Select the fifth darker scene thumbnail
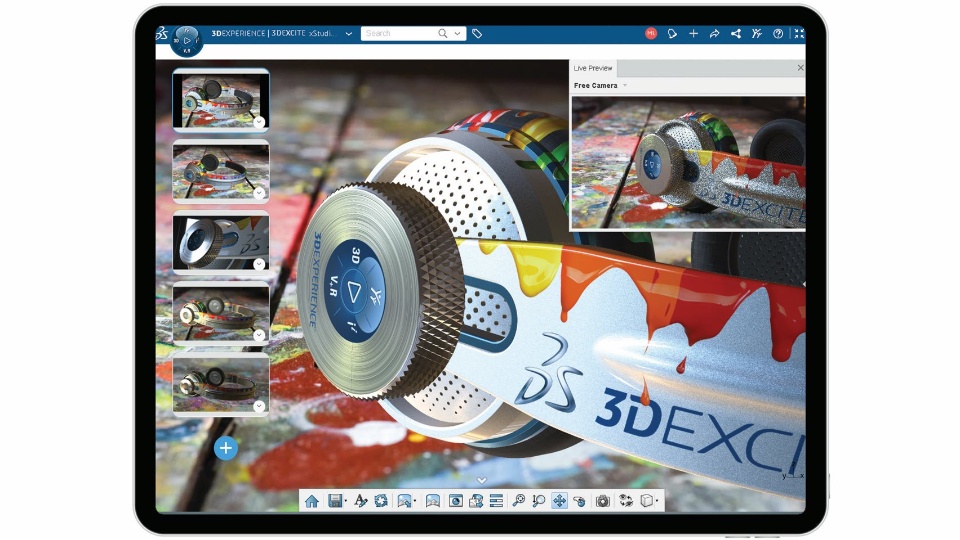960x540 pixels. tap(221, 384)
